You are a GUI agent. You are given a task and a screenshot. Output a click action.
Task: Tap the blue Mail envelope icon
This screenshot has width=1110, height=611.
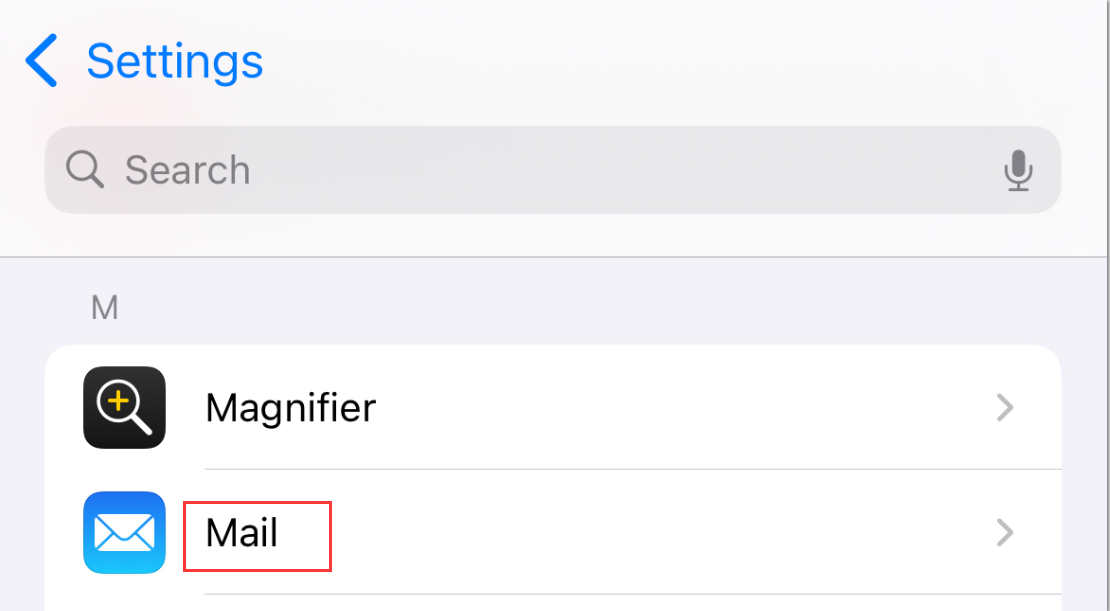124,532
